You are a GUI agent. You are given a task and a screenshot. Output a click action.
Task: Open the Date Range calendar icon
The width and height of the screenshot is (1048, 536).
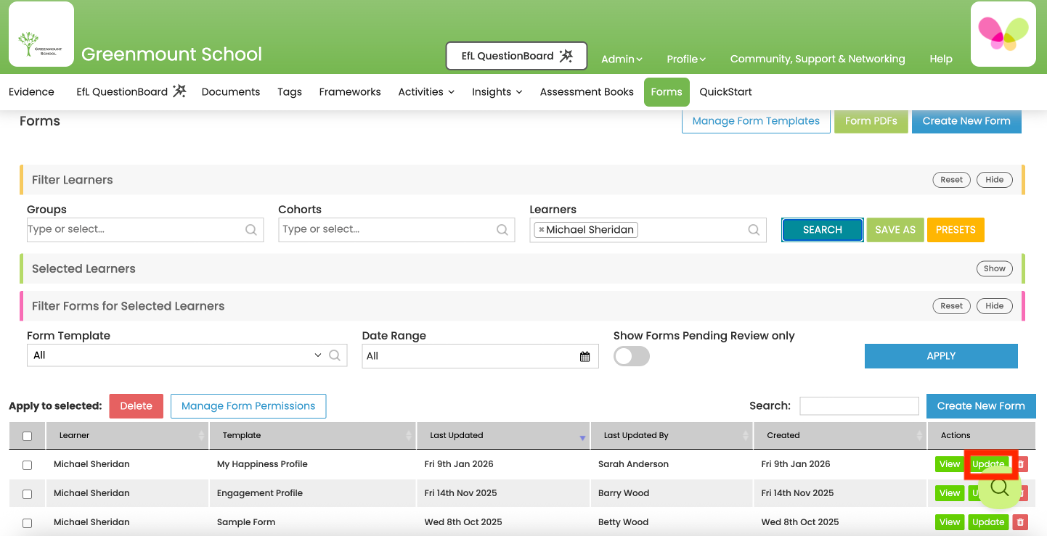585,356
